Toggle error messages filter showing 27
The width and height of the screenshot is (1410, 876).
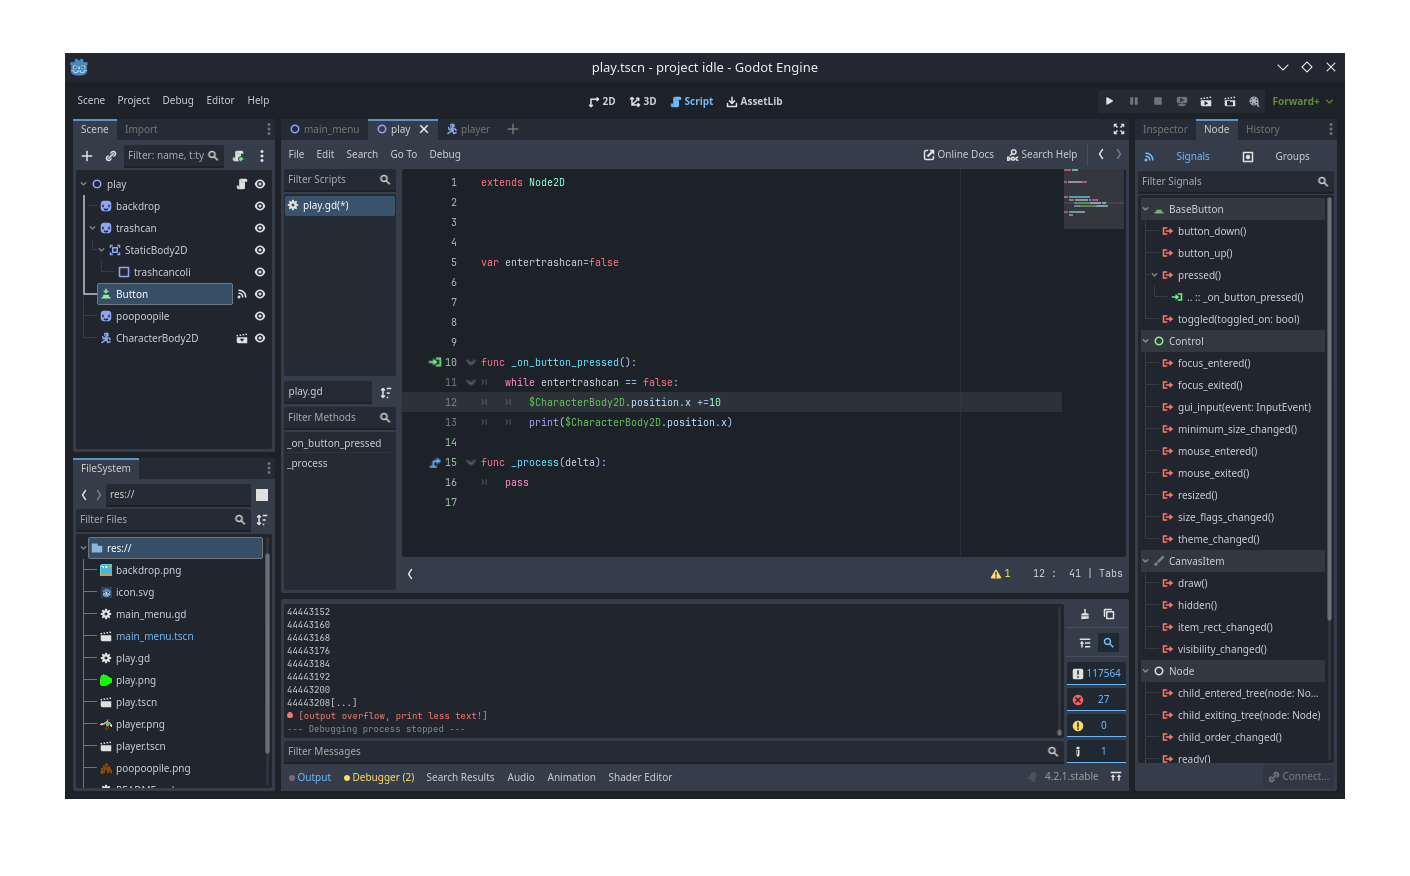click(1096, 699)
